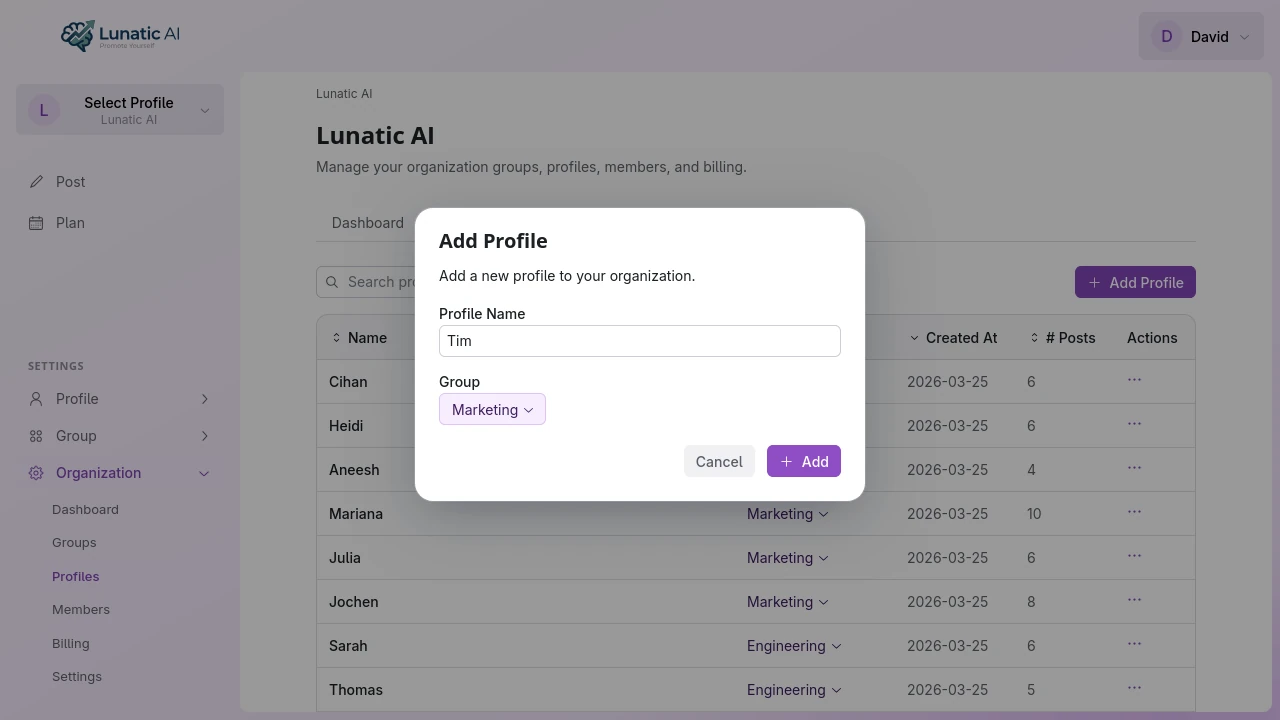Go to Members sub-item
Screen dimensions: 1280x720
(81, 609)
